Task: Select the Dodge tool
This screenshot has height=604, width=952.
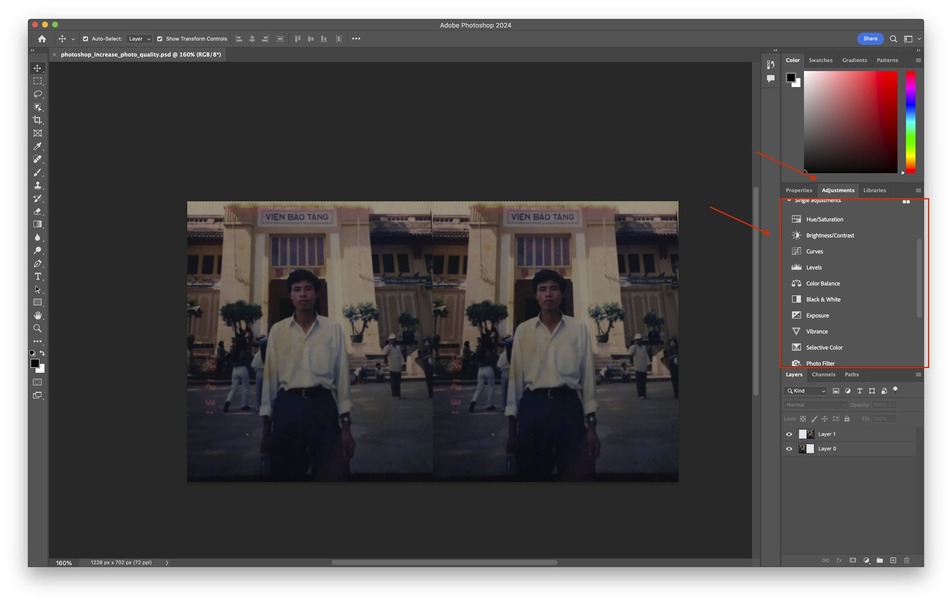Action: 38,250
